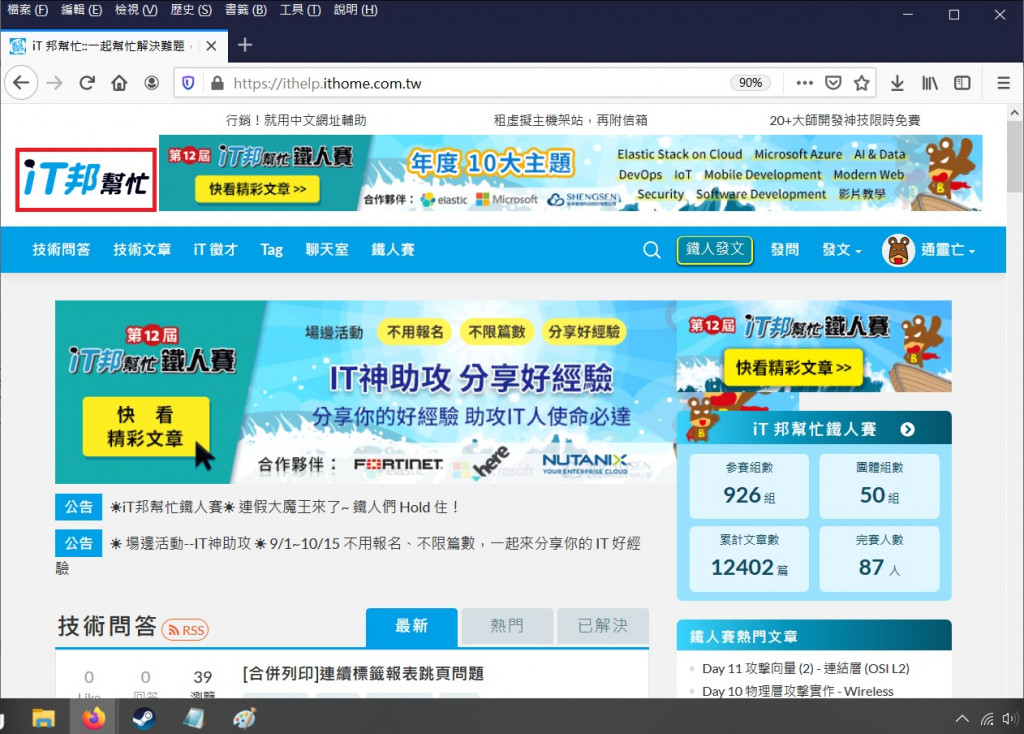Image resolution: width=1024 pixels, height=734 pixels.
Task: Open the 說明 (H) menu
Action: 355,10
